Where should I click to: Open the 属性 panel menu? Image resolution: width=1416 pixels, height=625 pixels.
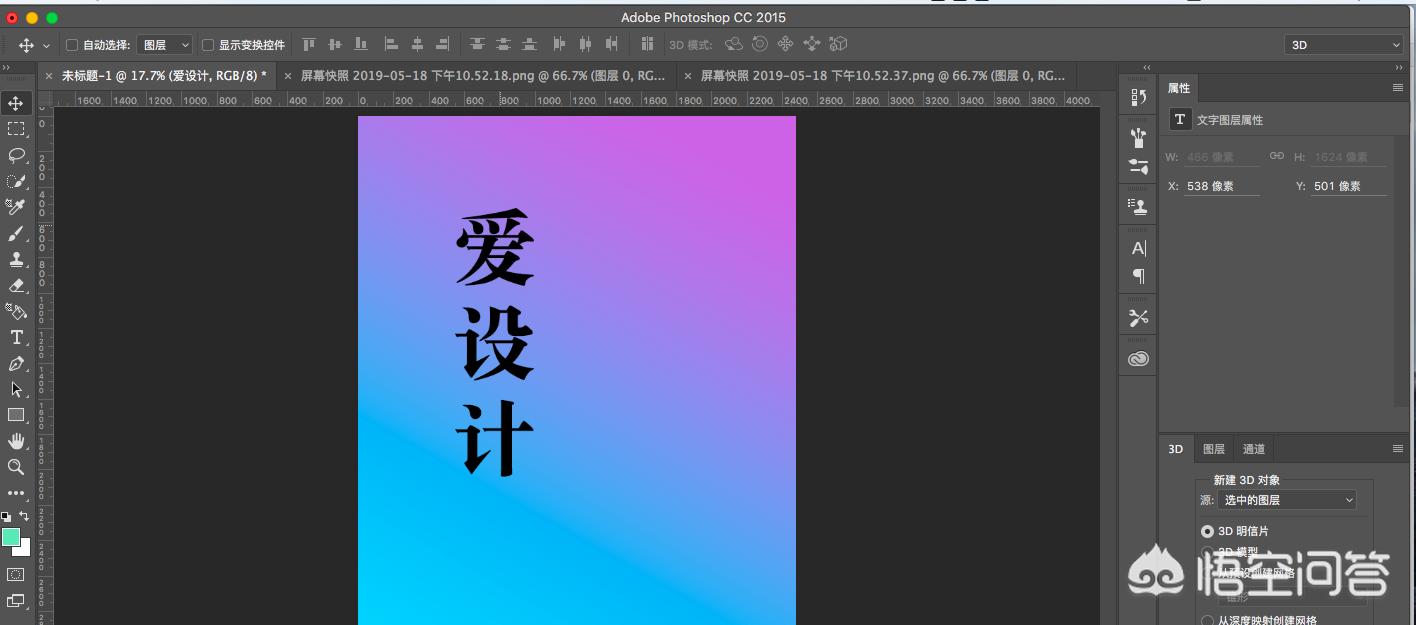(x=1400, y=88)
